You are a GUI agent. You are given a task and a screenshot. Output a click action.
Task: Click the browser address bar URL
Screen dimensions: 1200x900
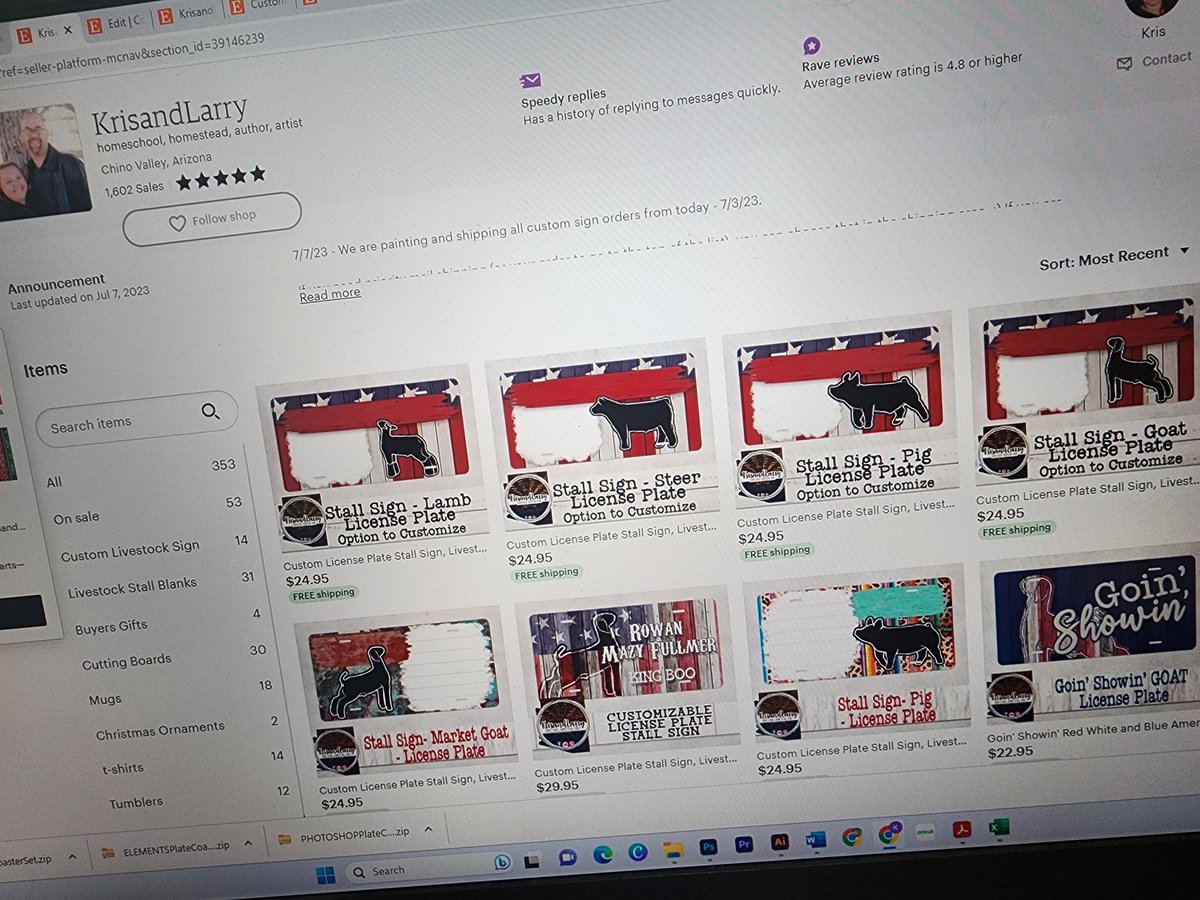[x=132, y=57]
